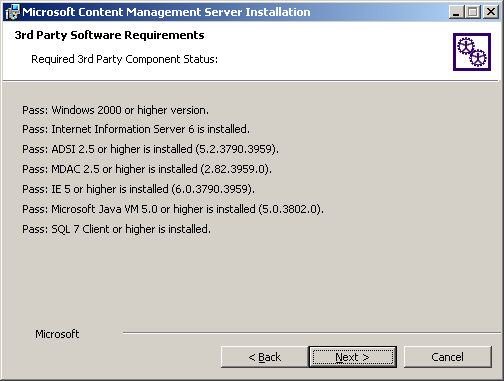Click the installer icon in the title bar

(x=13, y=12)
